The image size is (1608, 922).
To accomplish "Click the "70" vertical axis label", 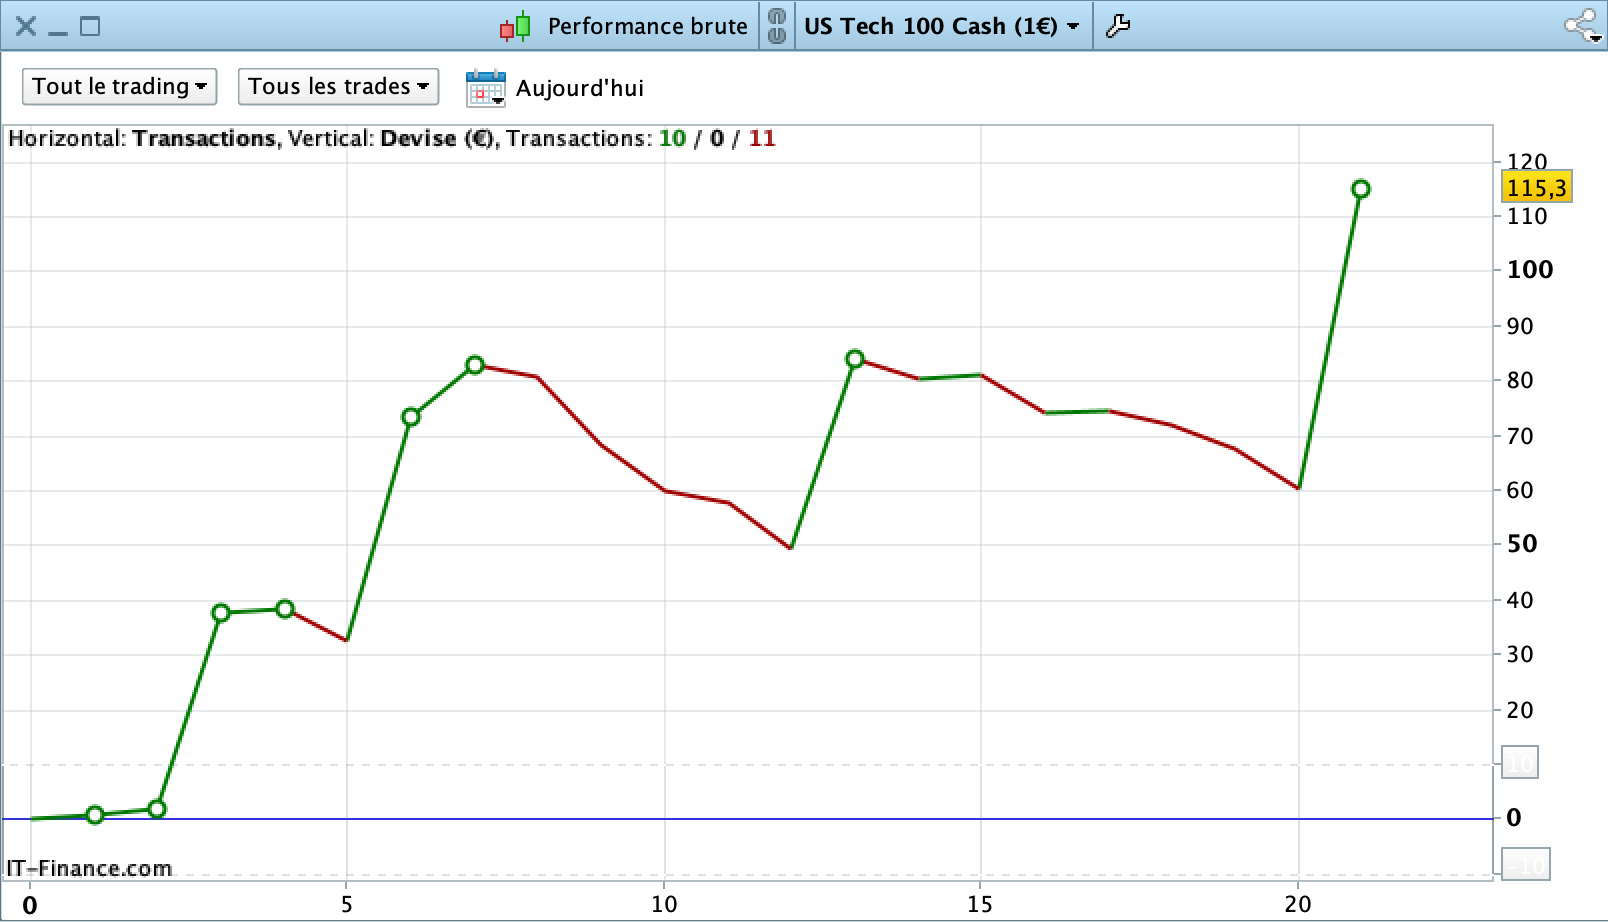I will 1520,436.
